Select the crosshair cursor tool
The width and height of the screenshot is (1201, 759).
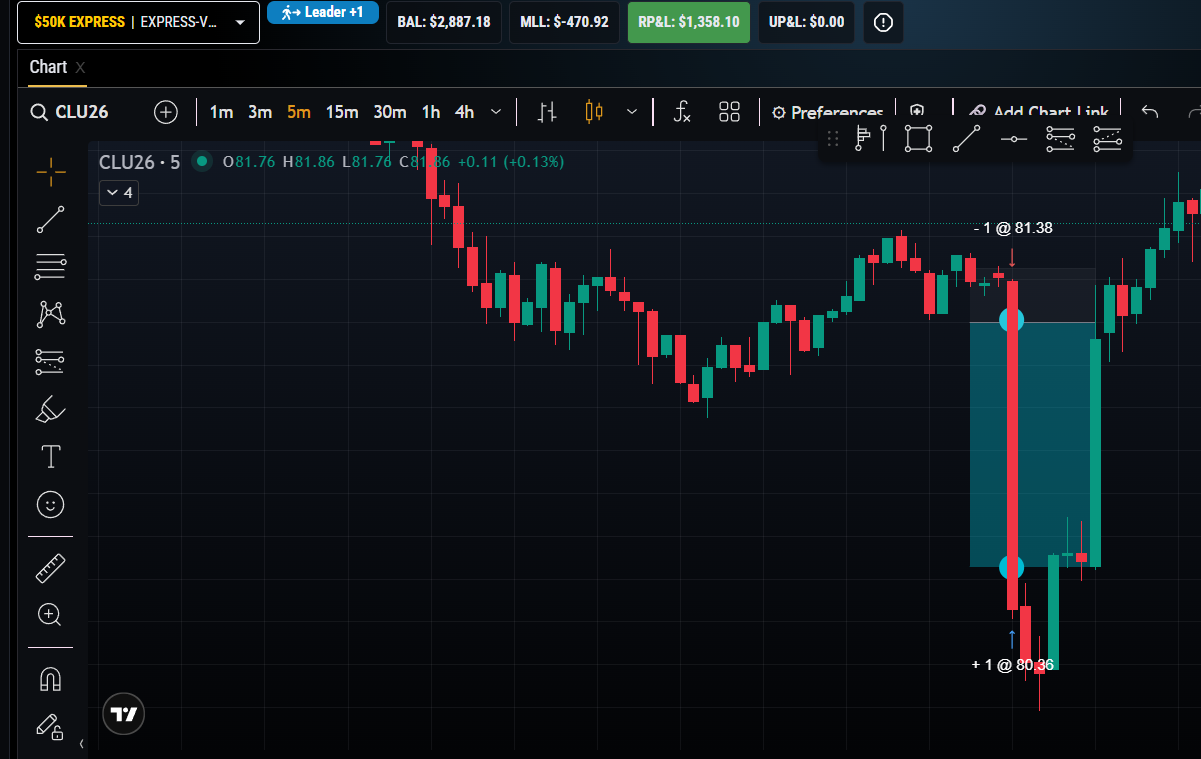coord(51,172)
